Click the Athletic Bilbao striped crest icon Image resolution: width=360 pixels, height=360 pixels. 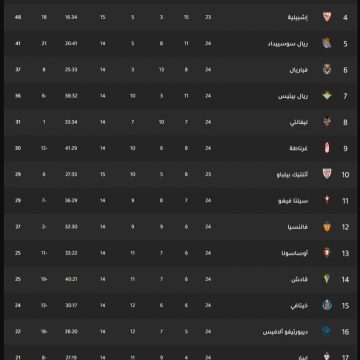pyautogui.click(x=327, y=174)
